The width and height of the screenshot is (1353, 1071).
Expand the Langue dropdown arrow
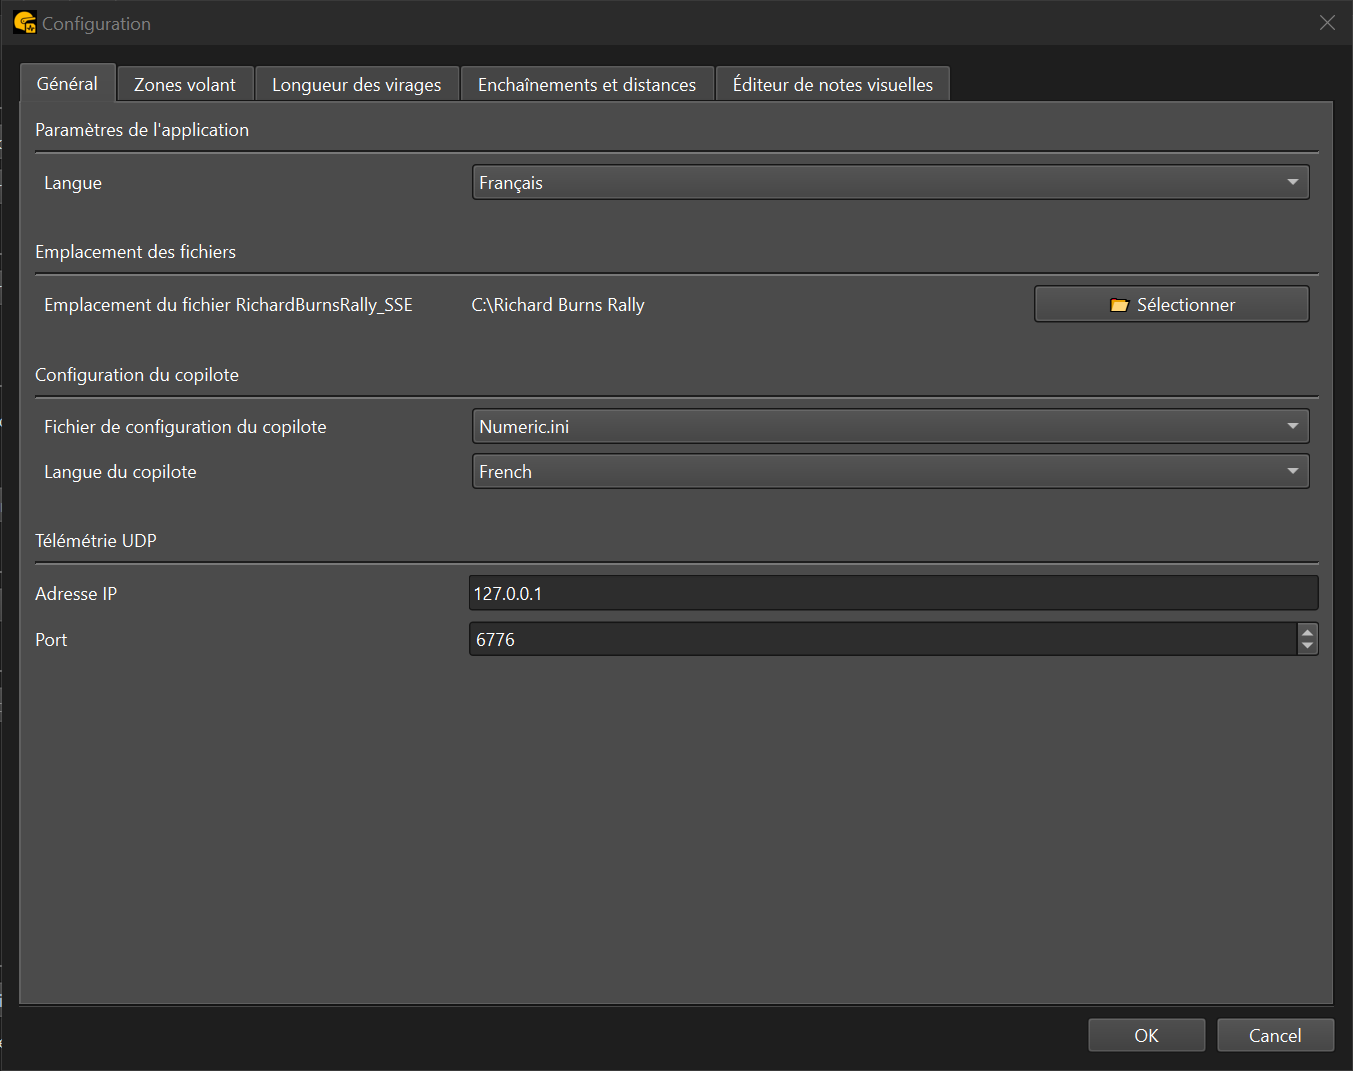tap(1292, 183)
